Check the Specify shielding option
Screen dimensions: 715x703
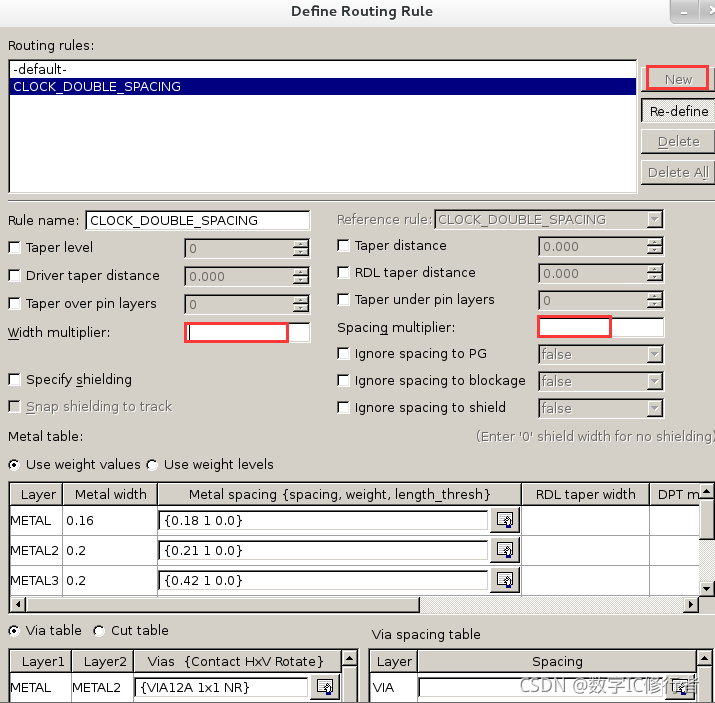pyautogui.click(x=15, y=379)
